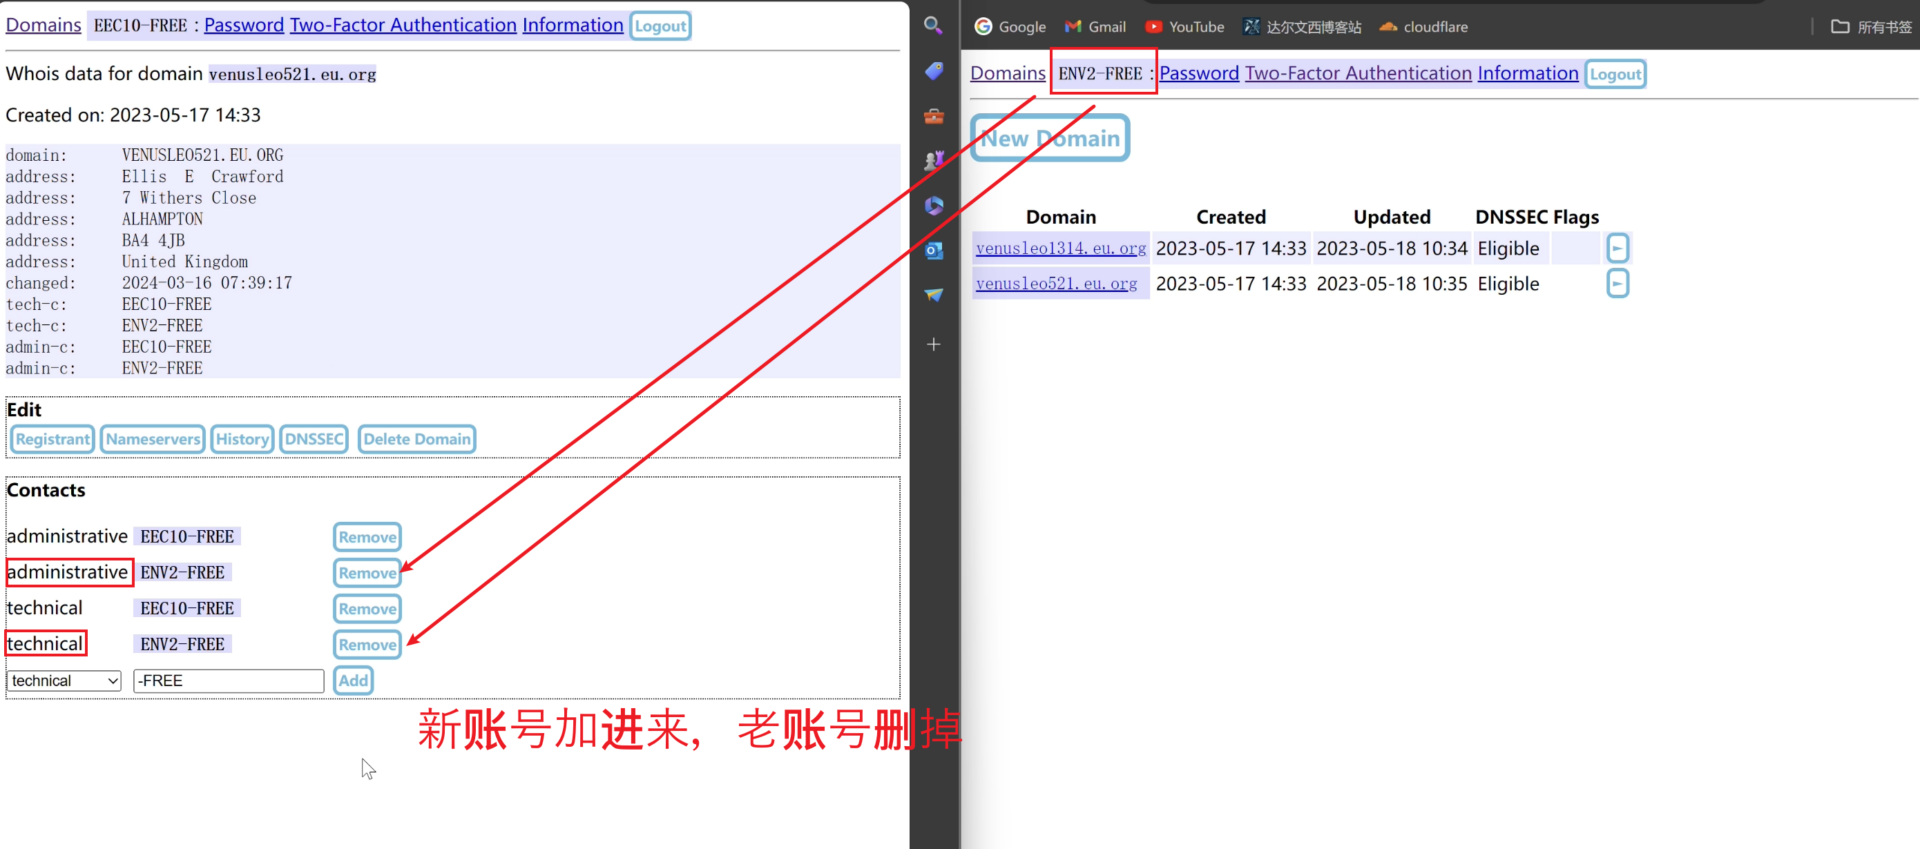
Task: Click the action icon in venusleo521.eu.org row
Action: pyautogui.click(x=1617, y=284)
